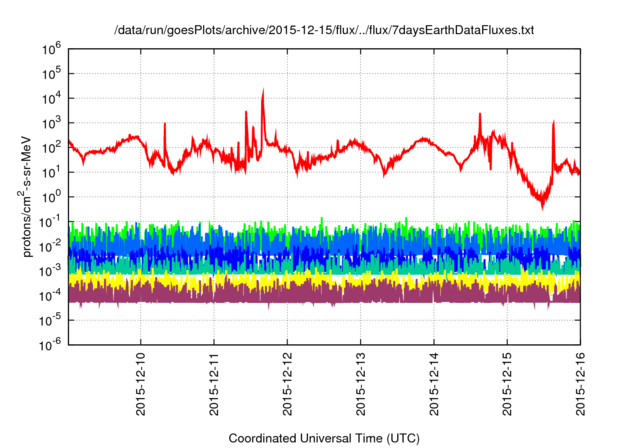
Task: Click the 10^6 y-axis tick label
Action: click(x=51, y=49)
